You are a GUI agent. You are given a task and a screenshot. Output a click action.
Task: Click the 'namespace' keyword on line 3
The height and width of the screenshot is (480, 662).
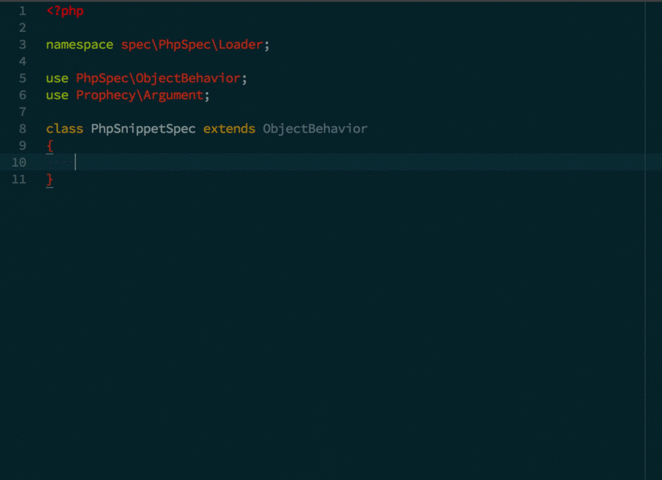[x=79, y=45]
